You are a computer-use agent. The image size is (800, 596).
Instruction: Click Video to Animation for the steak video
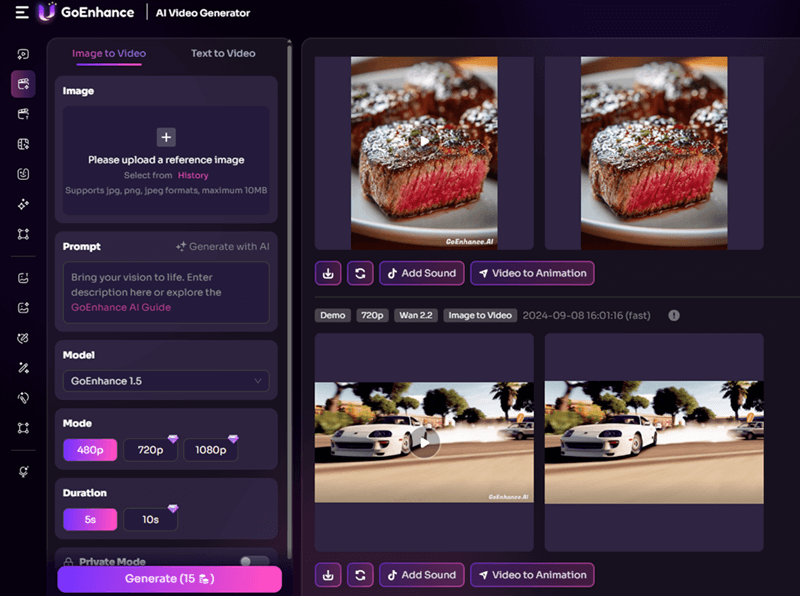pos(532,272)
